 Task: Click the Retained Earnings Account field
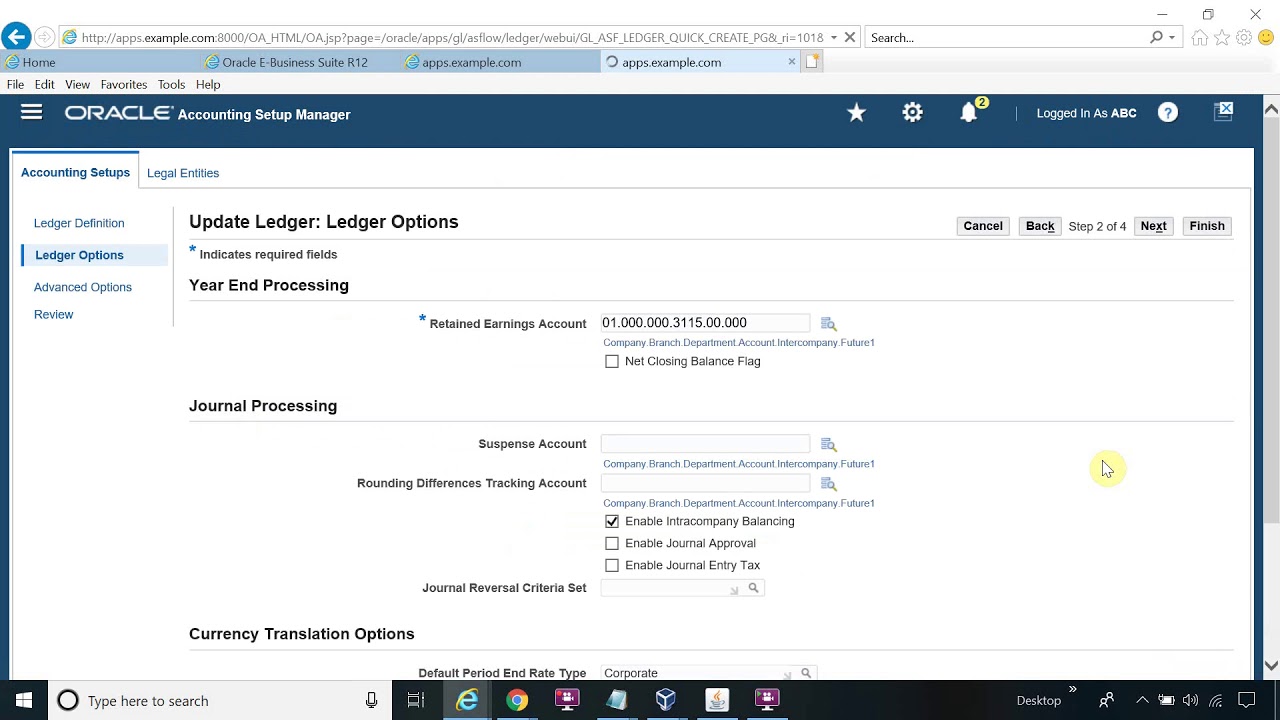click(x=705, y=323)
